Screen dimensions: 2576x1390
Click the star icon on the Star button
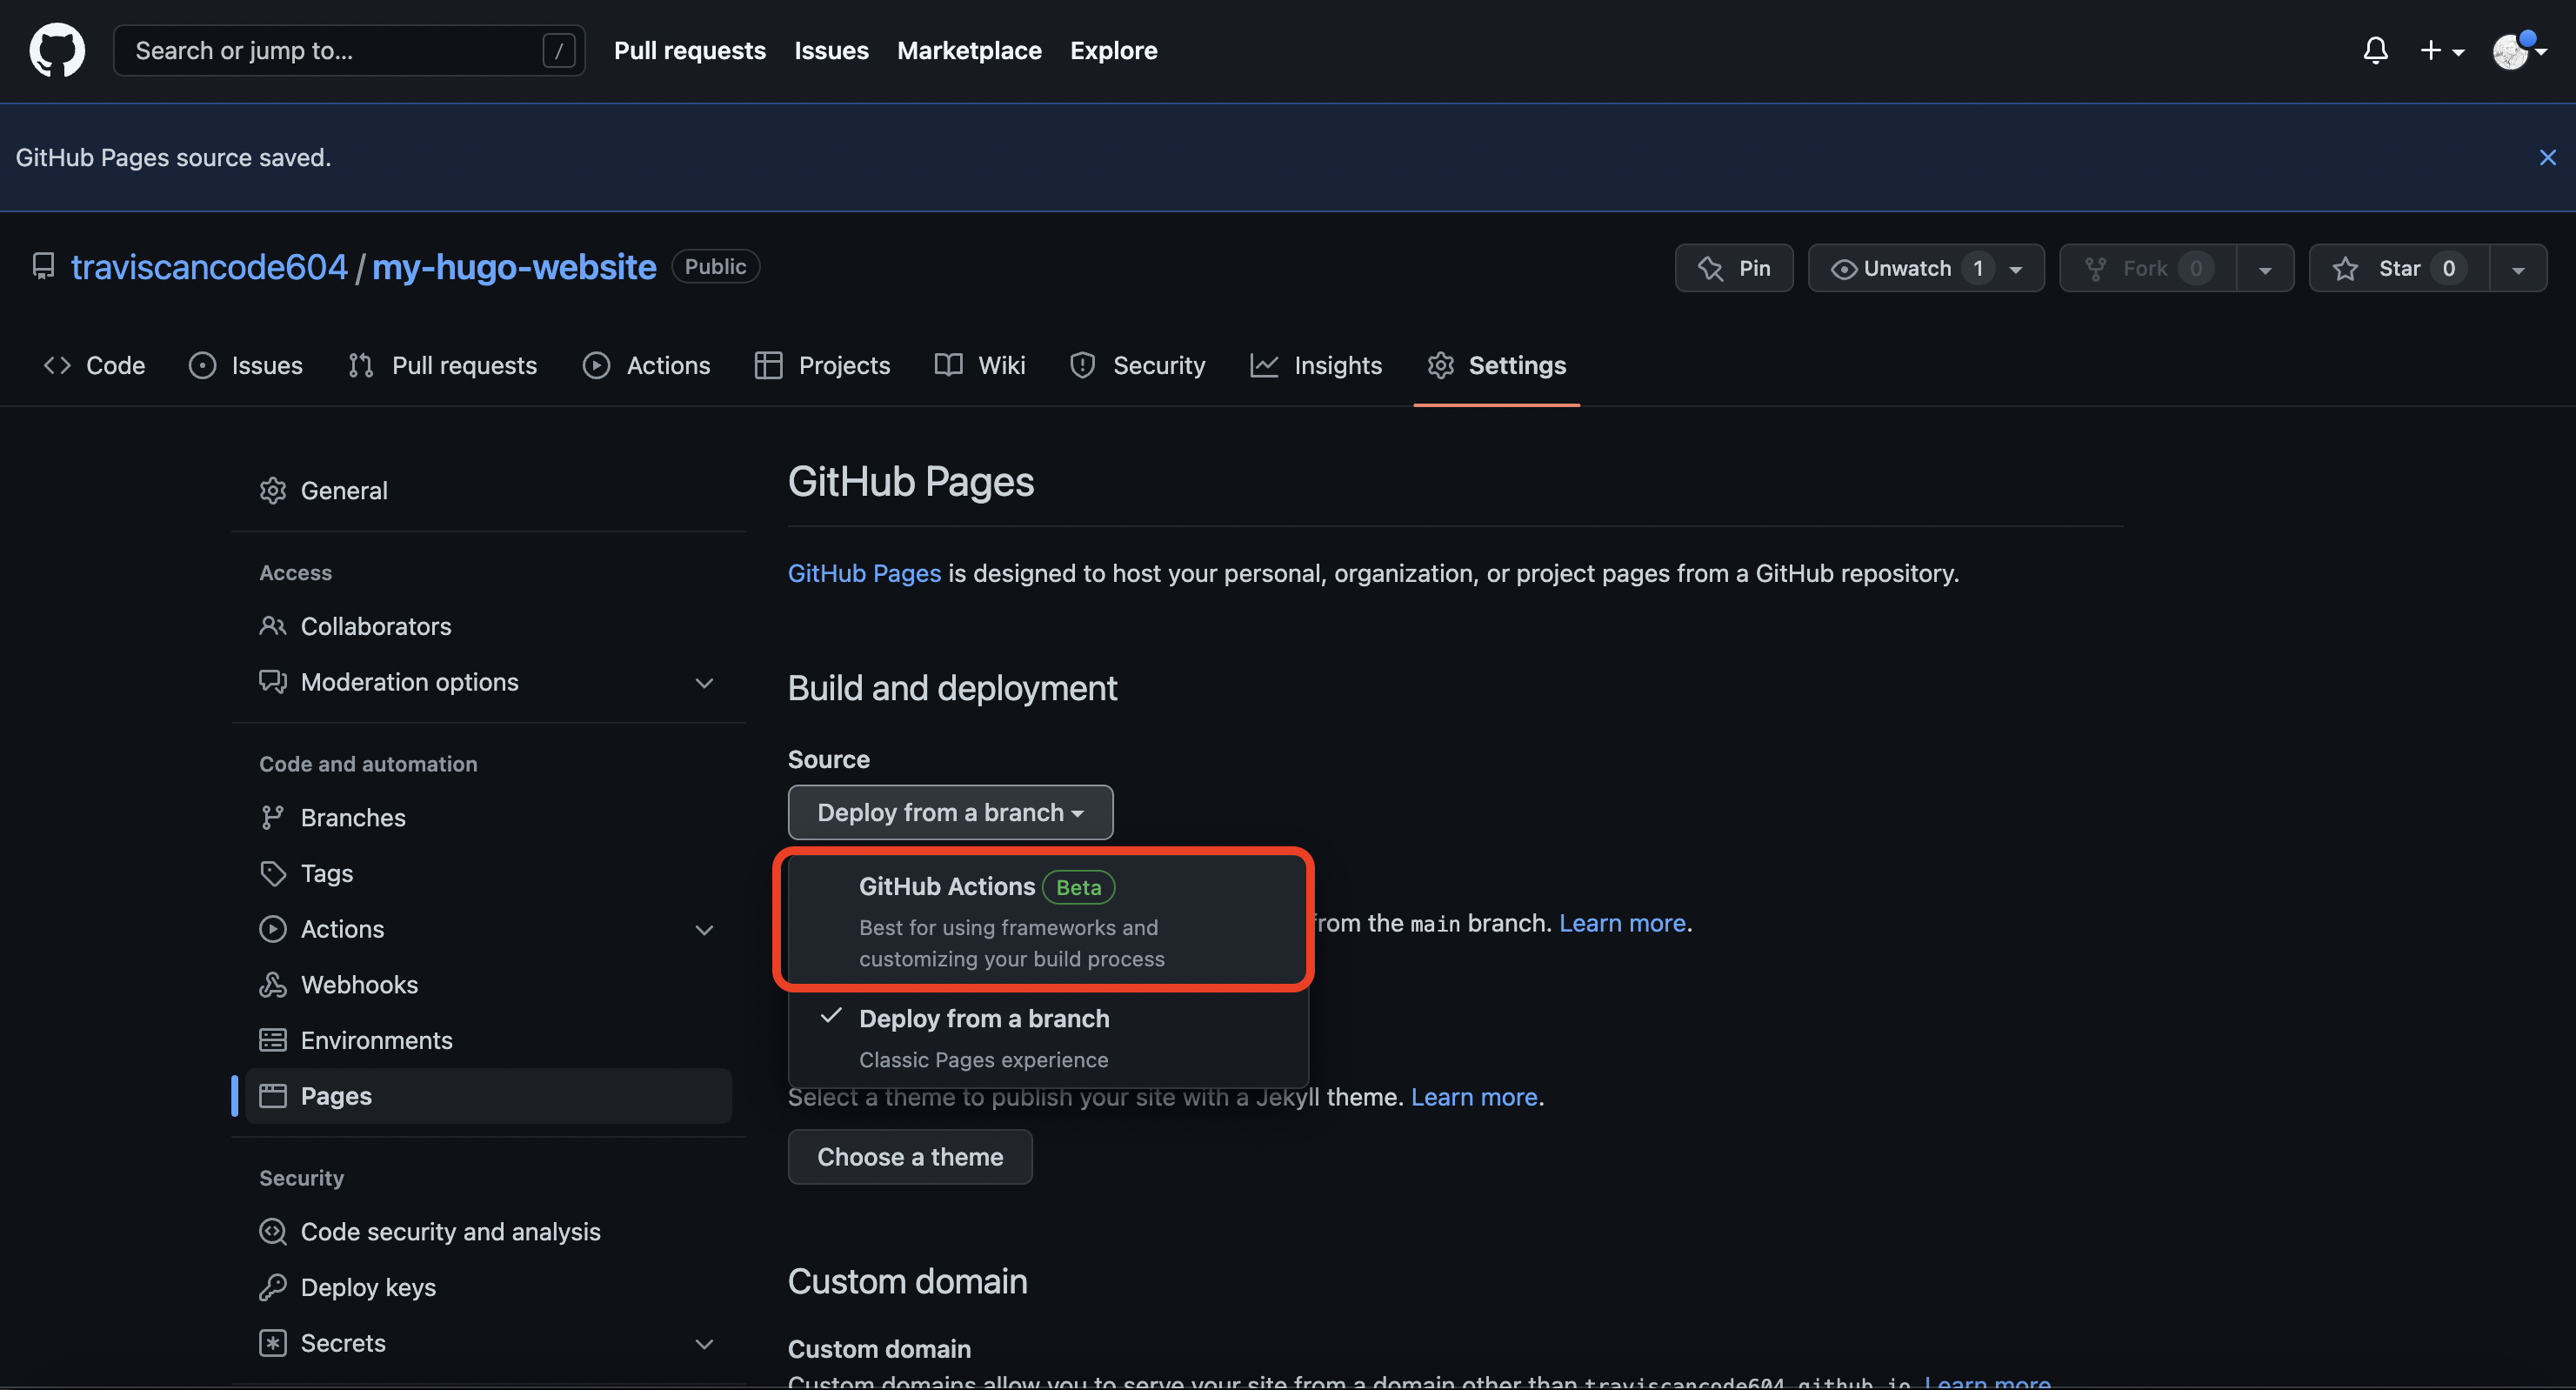click(x=2344, y=269)
